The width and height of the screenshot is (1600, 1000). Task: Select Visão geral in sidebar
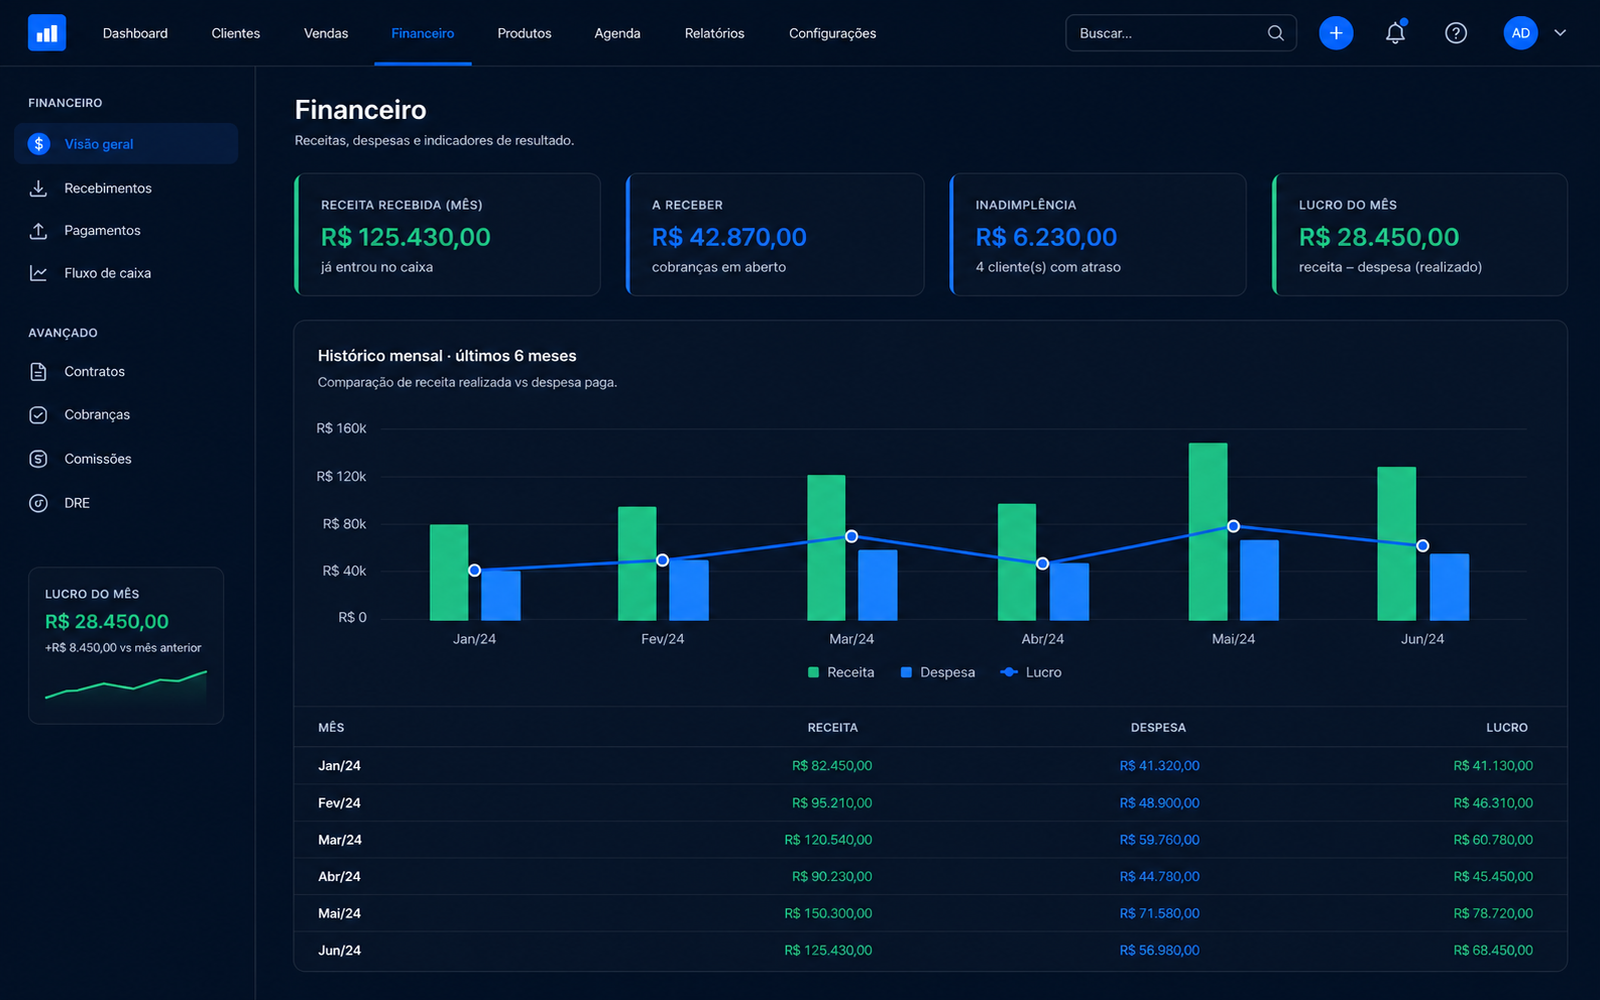(x=126, y=143)
